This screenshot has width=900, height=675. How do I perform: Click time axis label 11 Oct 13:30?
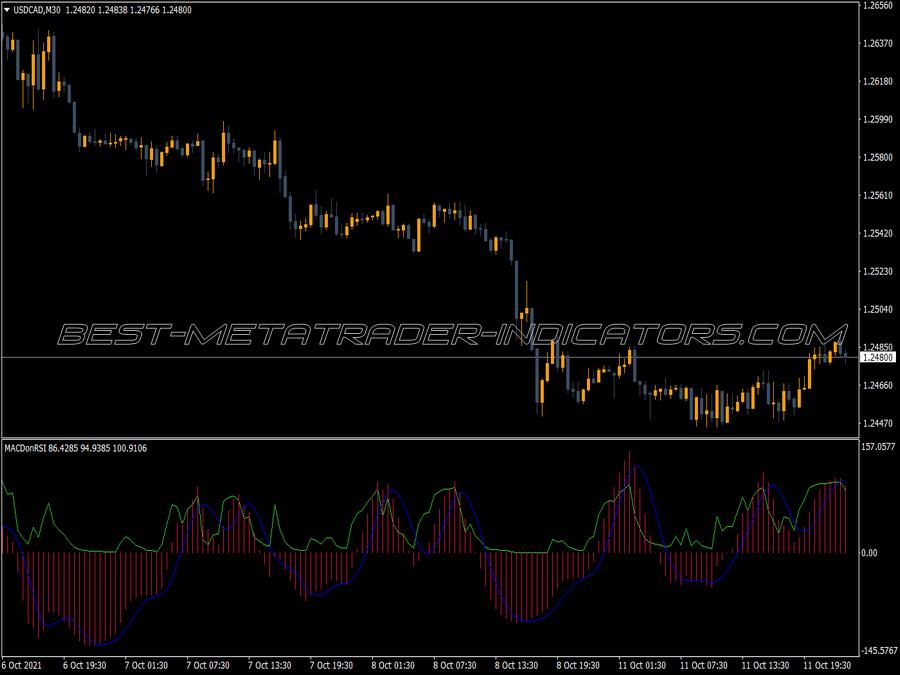click(766, 666)
